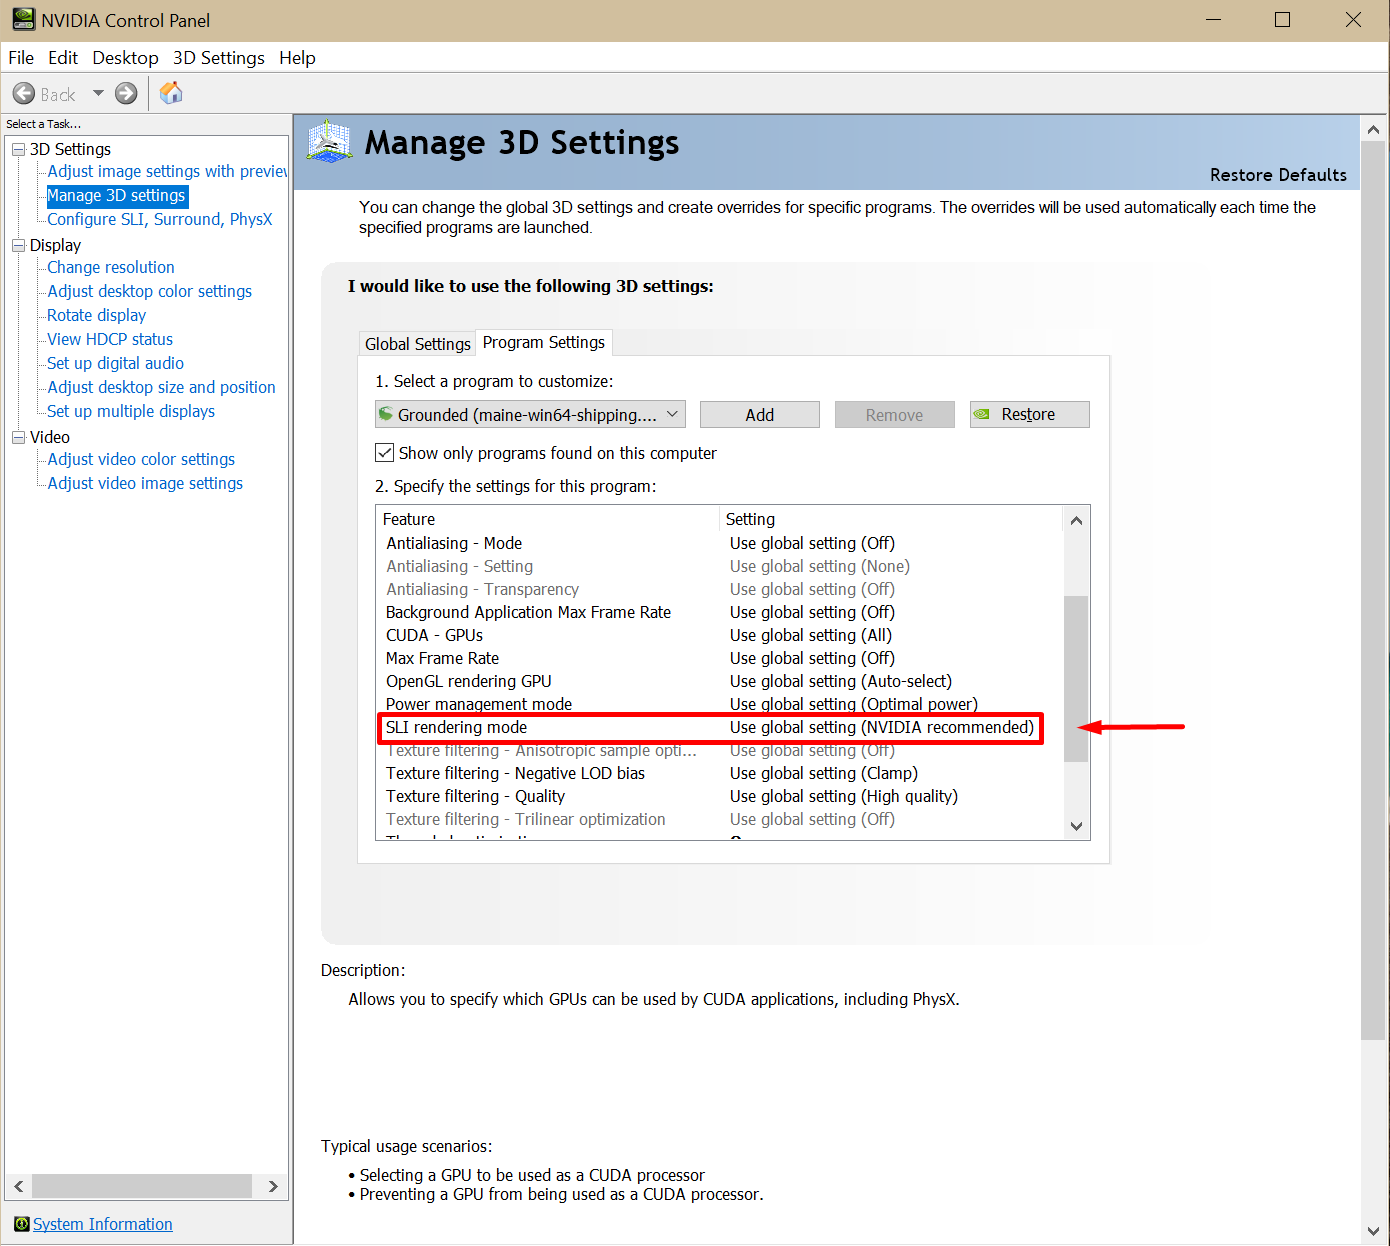Open 'Configure SLI, Surround, PhysX'
This screenshot has width=1390, height=1246.
coord(160,220)
